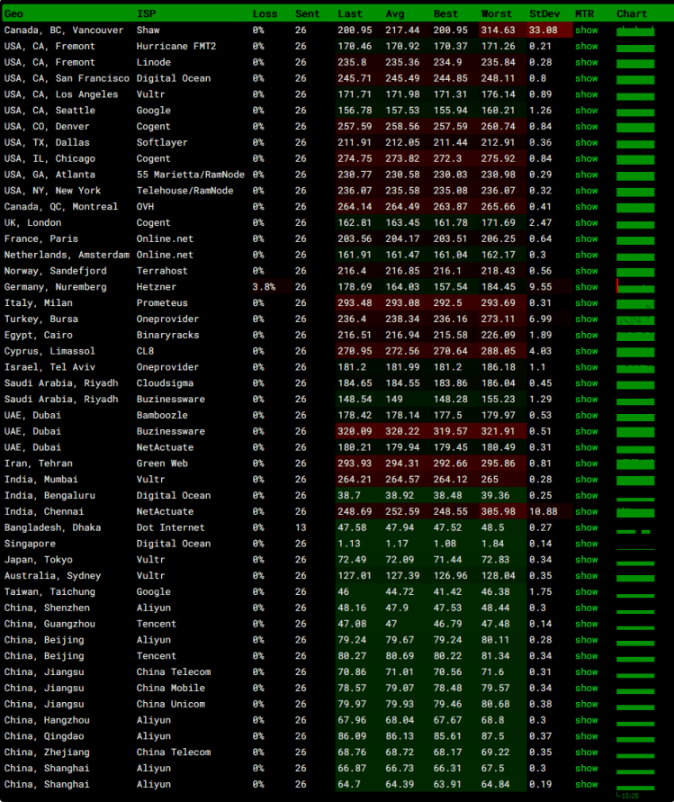Open show link for China, Jiangsu China Mobile
674x802 pixels.
586,688
